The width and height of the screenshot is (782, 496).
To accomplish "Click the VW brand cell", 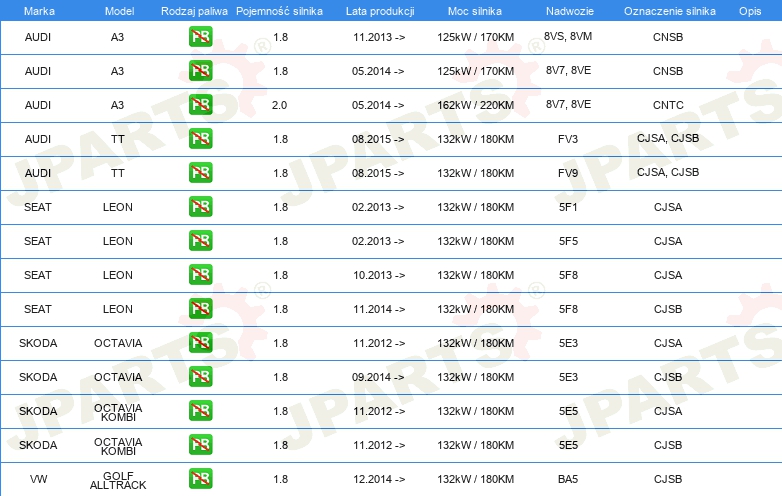I will (38, 479).
